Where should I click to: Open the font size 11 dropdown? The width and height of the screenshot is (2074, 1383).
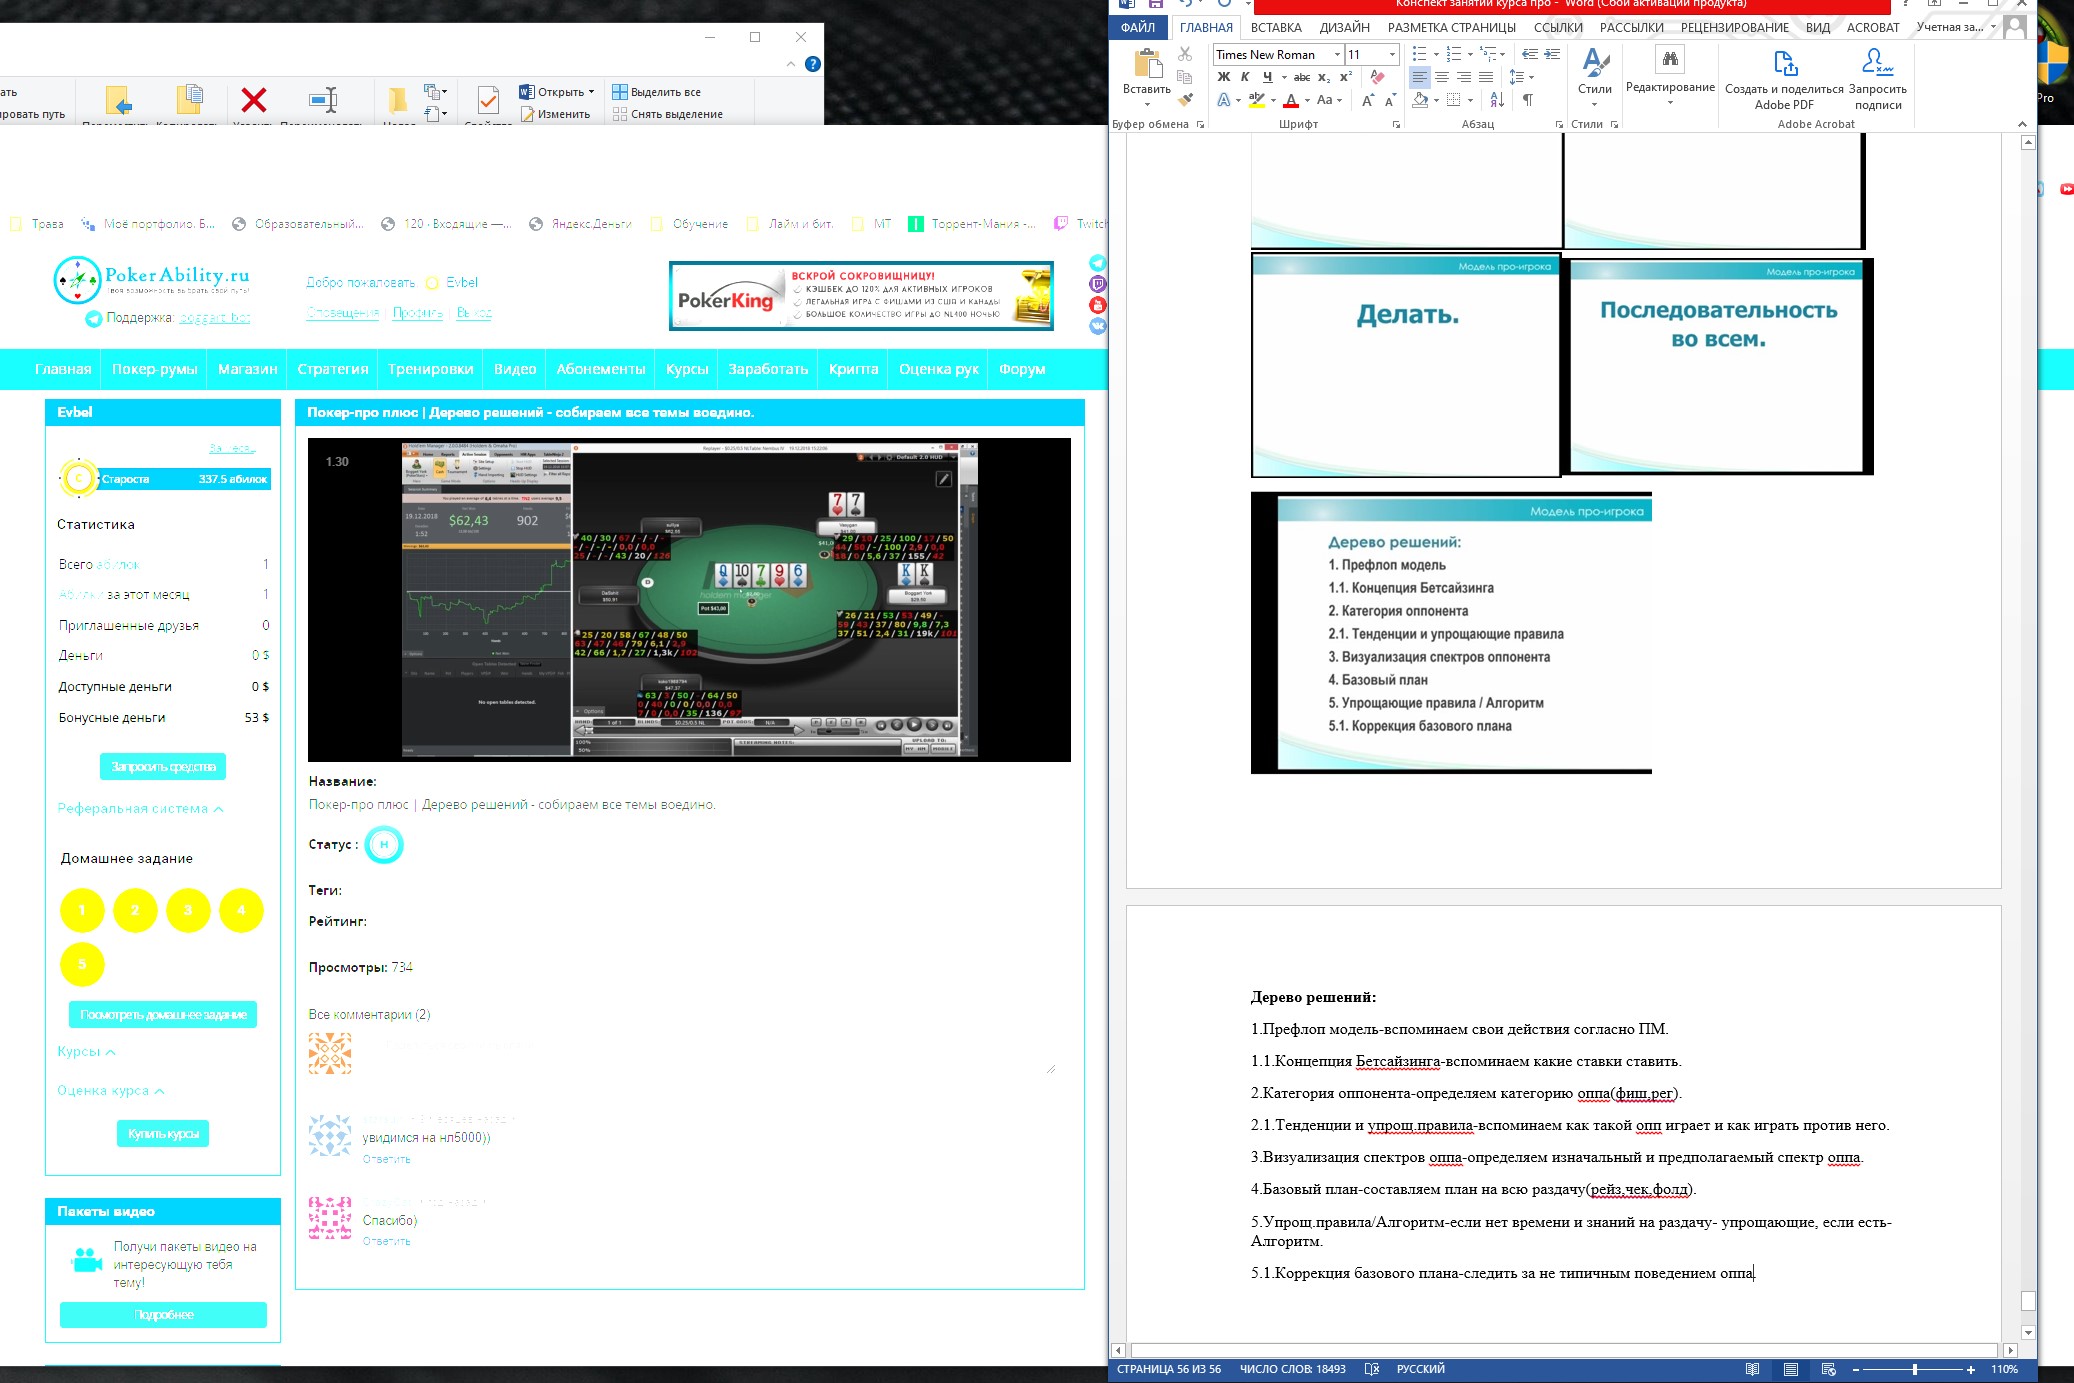pos(1392,54)
